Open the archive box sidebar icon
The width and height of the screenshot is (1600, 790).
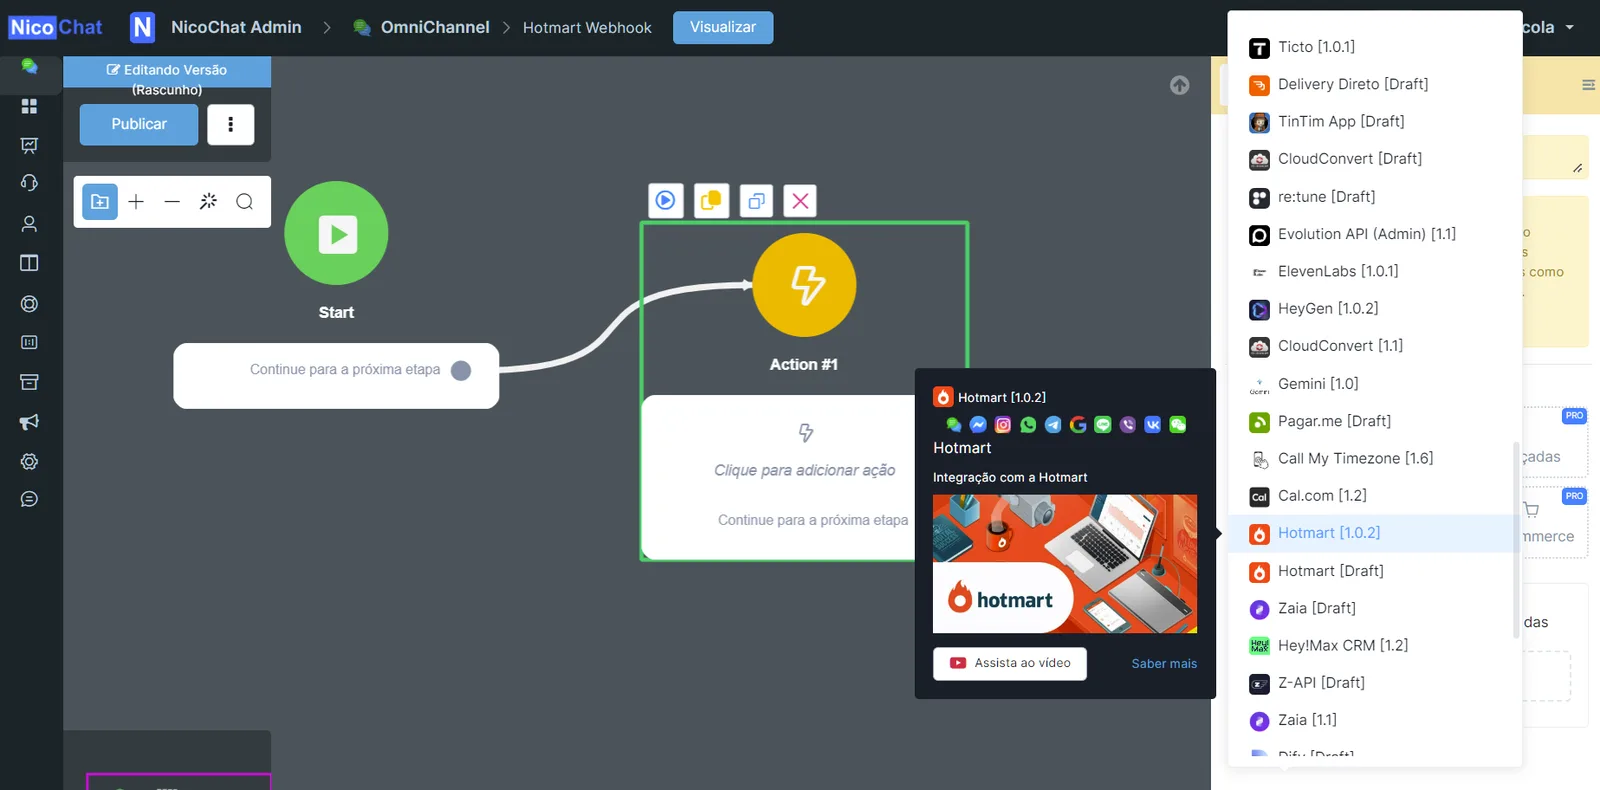pos(29,382)
